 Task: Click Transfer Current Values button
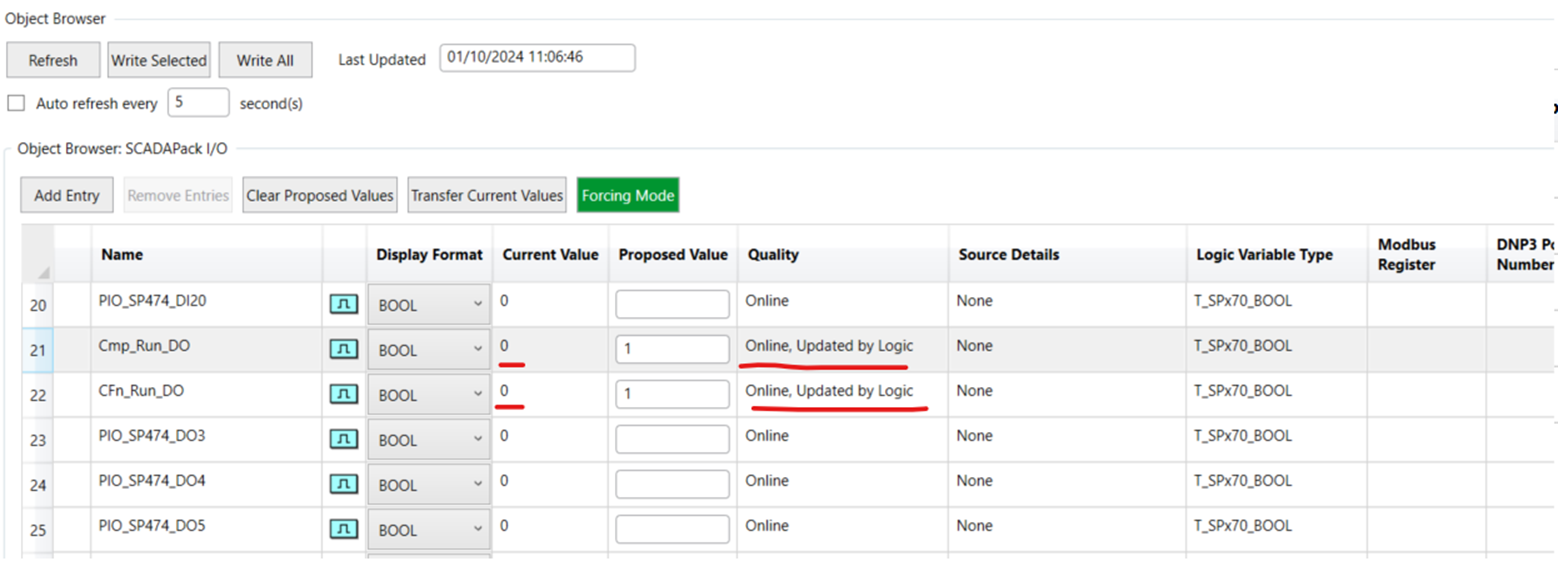coord(487,195)
